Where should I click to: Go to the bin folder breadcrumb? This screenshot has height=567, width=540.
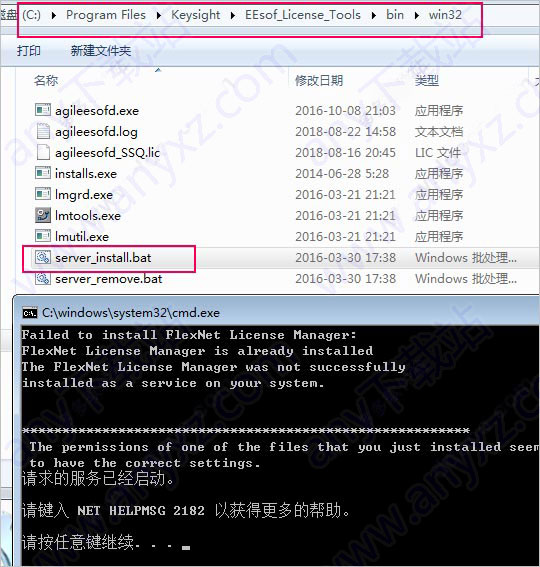point(395,15)
